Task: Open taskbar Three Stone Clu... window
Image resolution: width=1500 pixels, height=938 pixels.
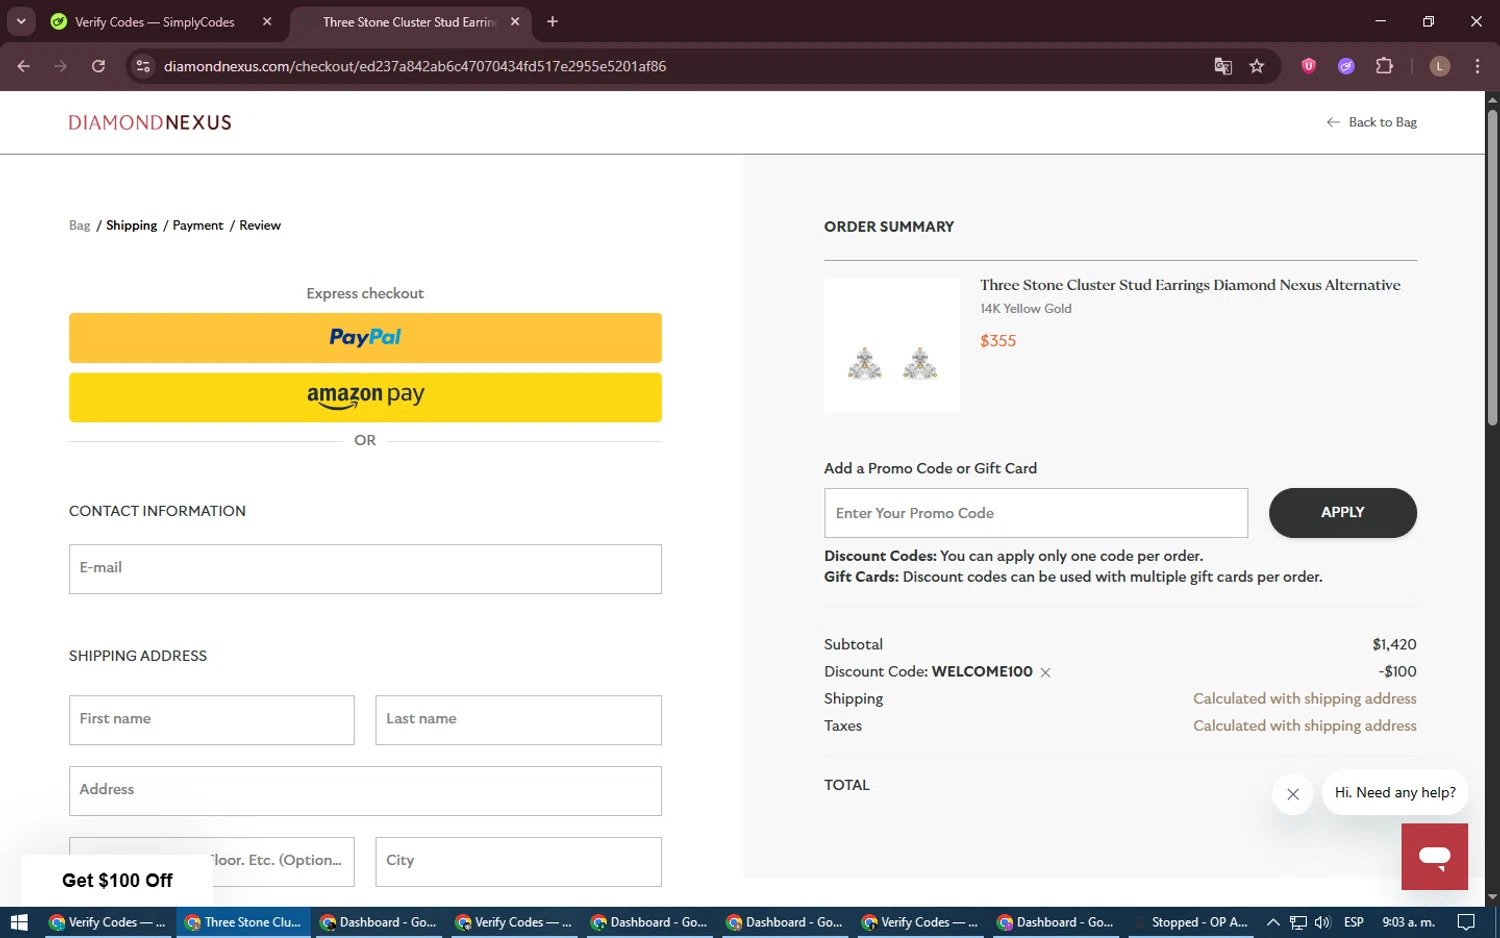Action: click(243, 922)
